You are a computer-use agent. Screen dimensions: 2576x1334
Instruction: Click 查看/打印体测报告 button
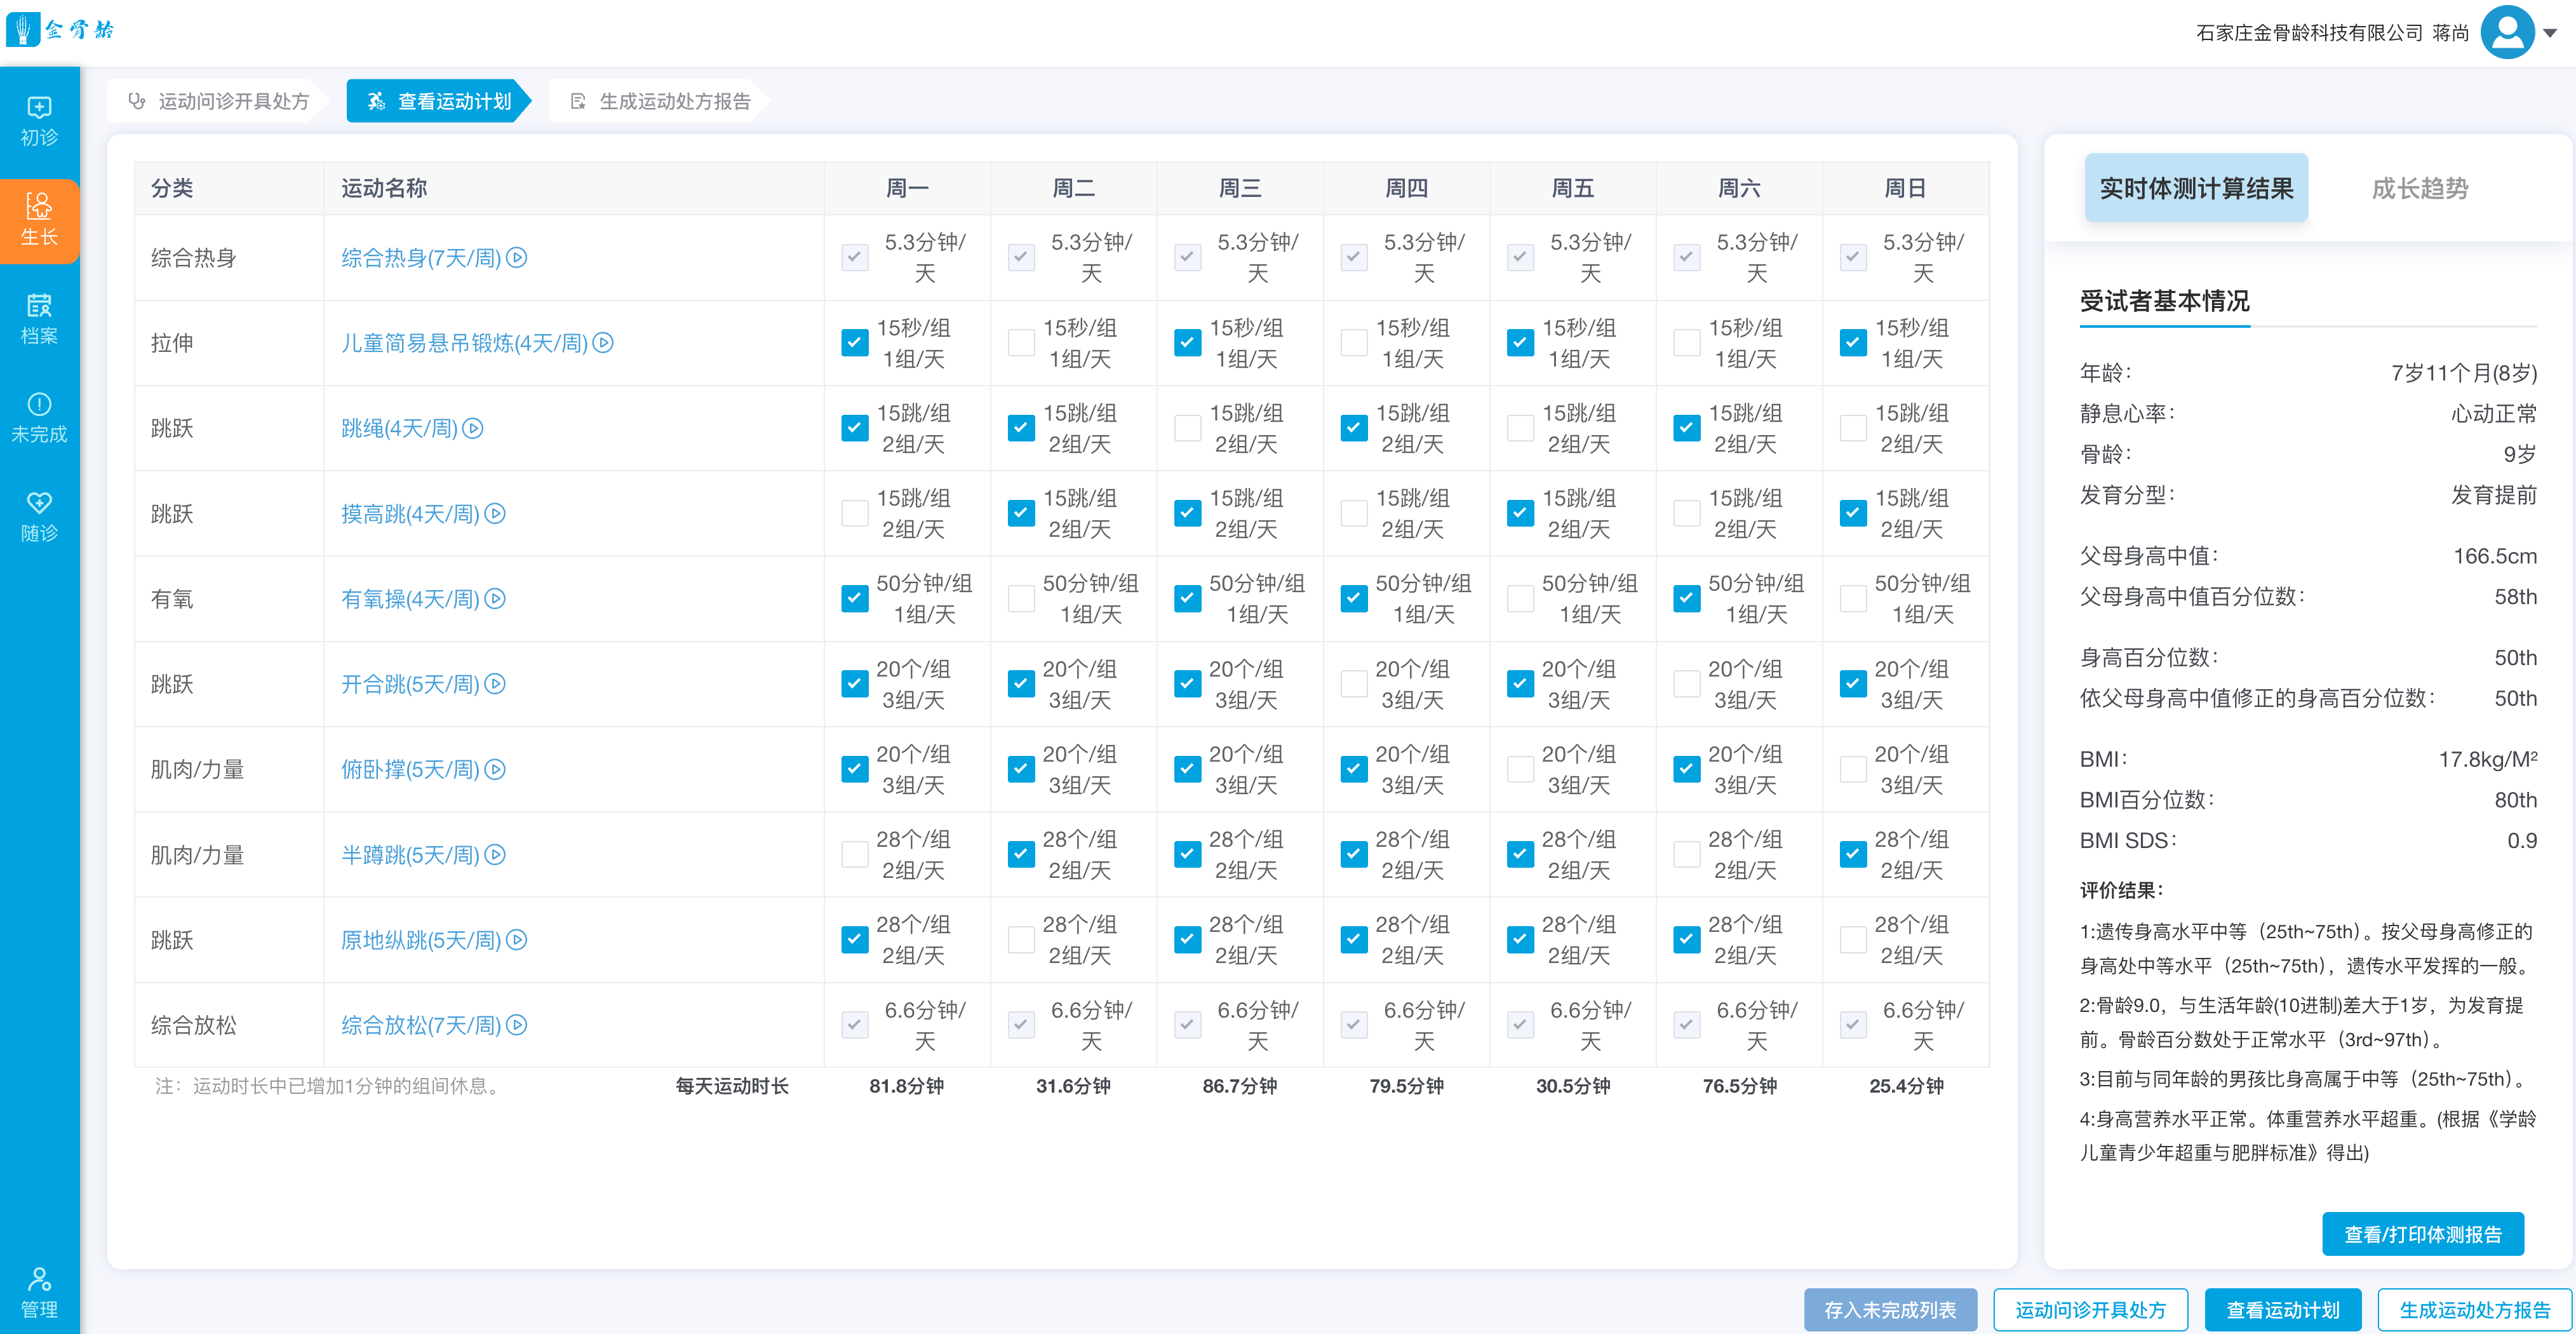2422,1234
